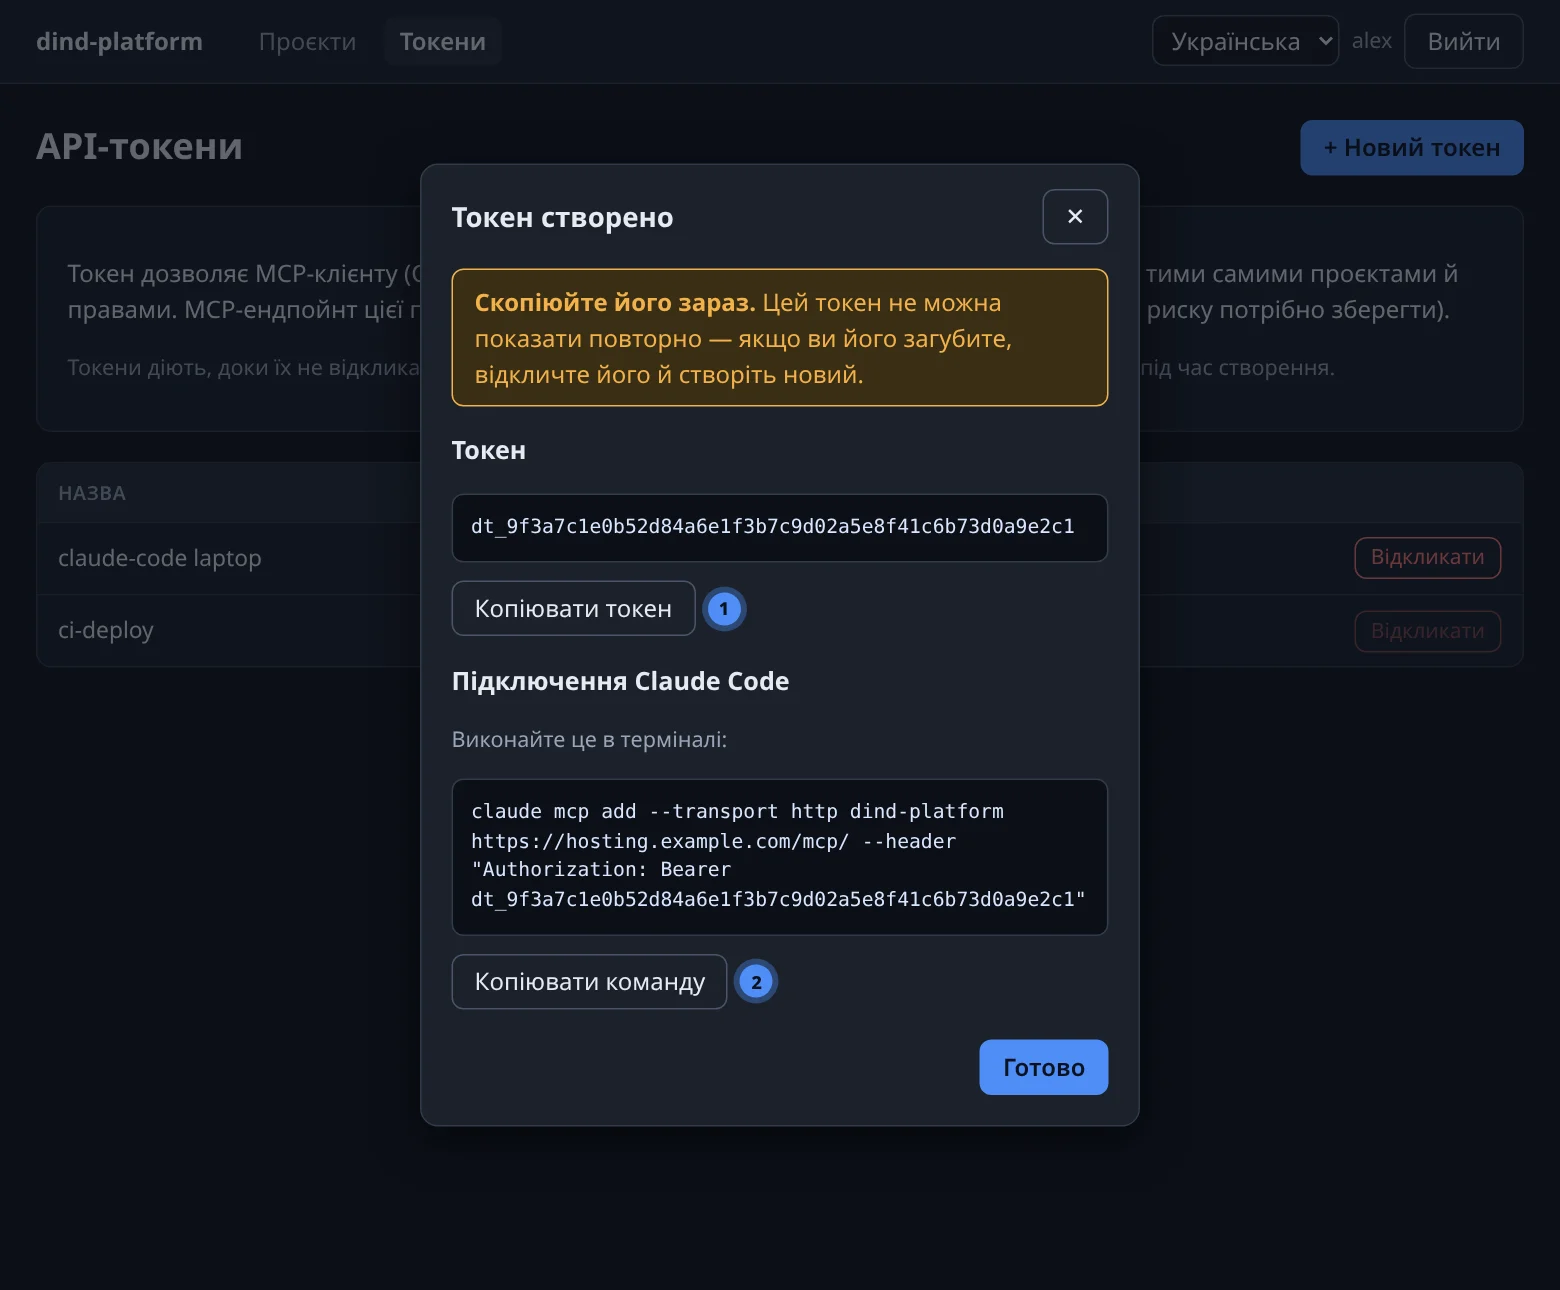Click the НАЗВА column header
1560x1290 pixels.
[92, 493]
